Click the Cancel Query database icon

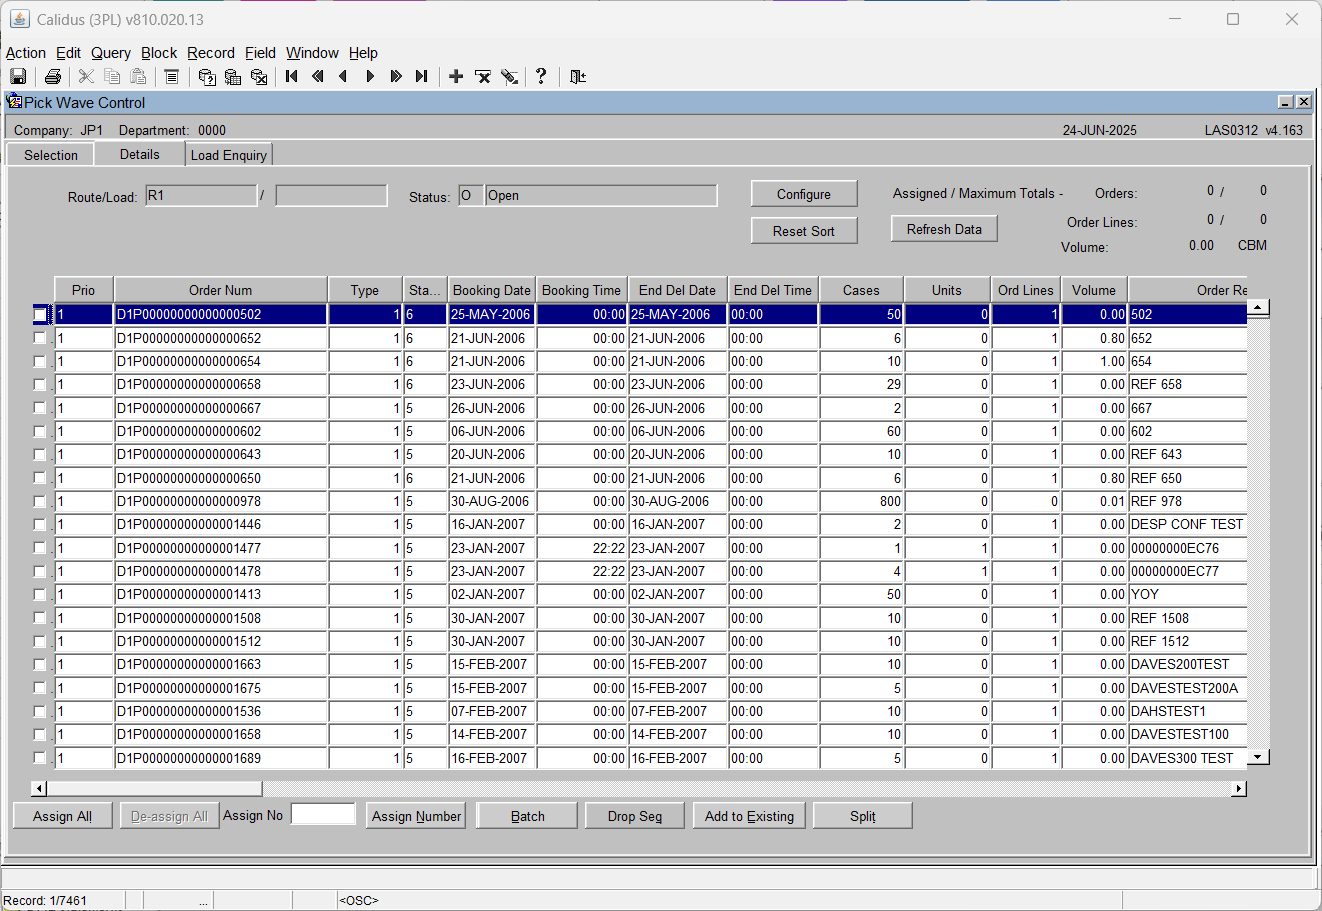(x=259, y=77)
